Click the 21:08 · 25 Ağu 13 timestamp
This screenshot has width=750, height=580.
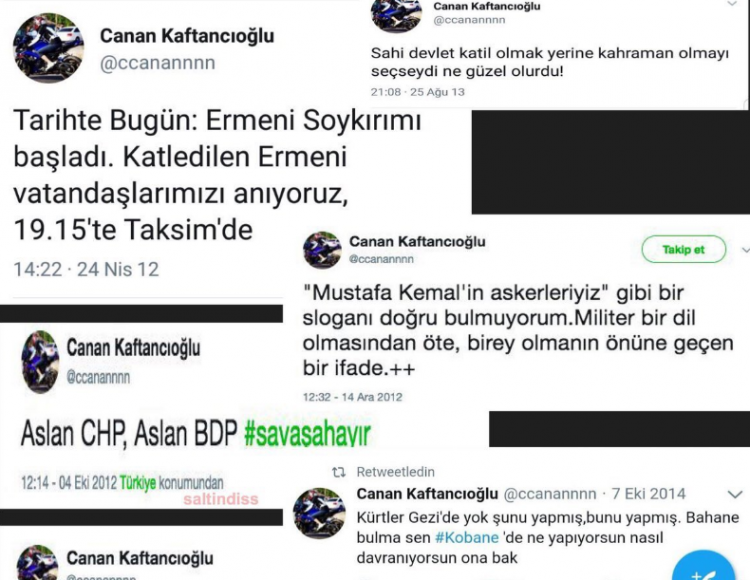coord(418,92)
